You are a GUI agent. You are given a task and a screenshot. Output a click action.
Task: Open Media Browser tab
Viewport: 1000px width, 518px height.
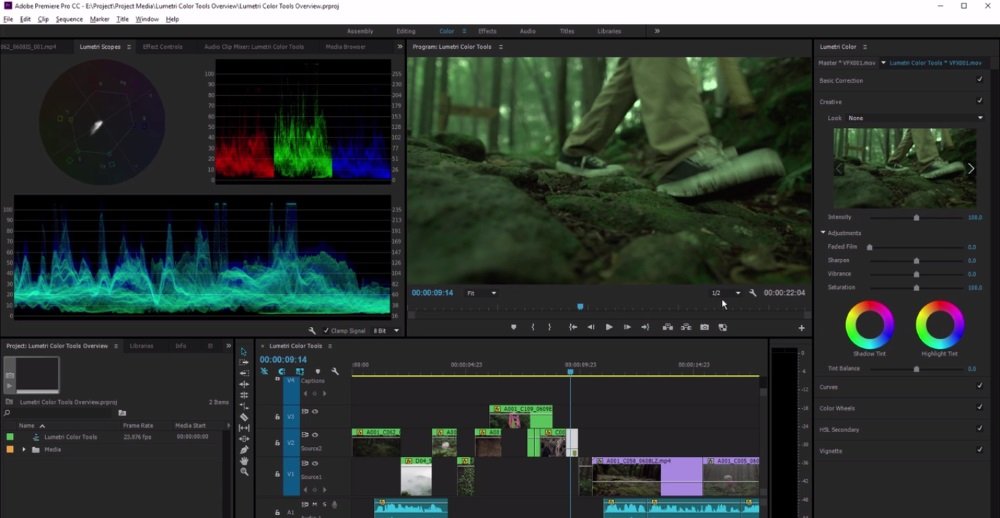pyautogui.click(x=346, y=47)
